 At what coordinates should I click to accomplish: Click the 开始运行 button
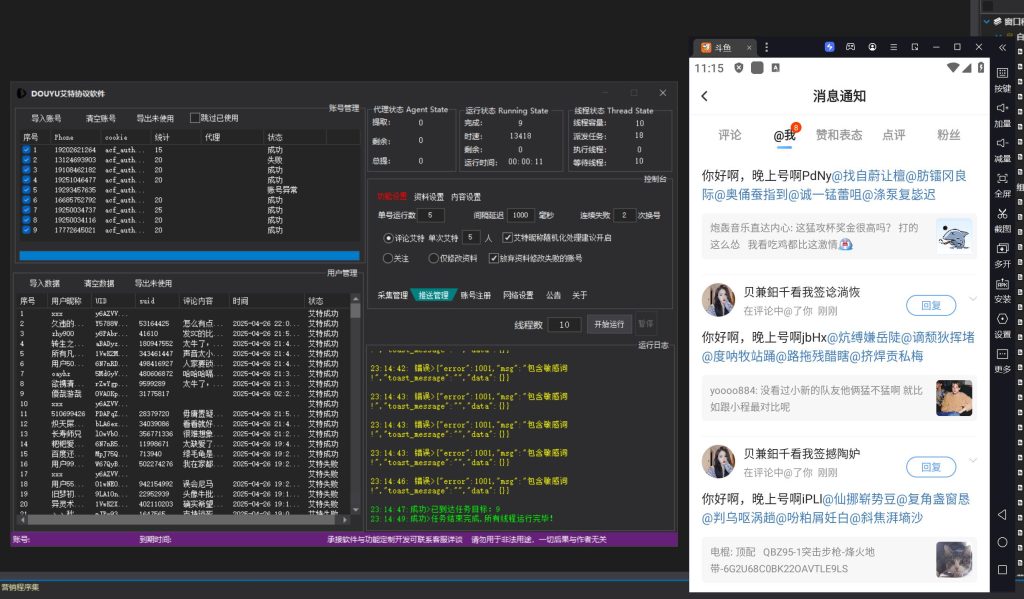[608, 324]
